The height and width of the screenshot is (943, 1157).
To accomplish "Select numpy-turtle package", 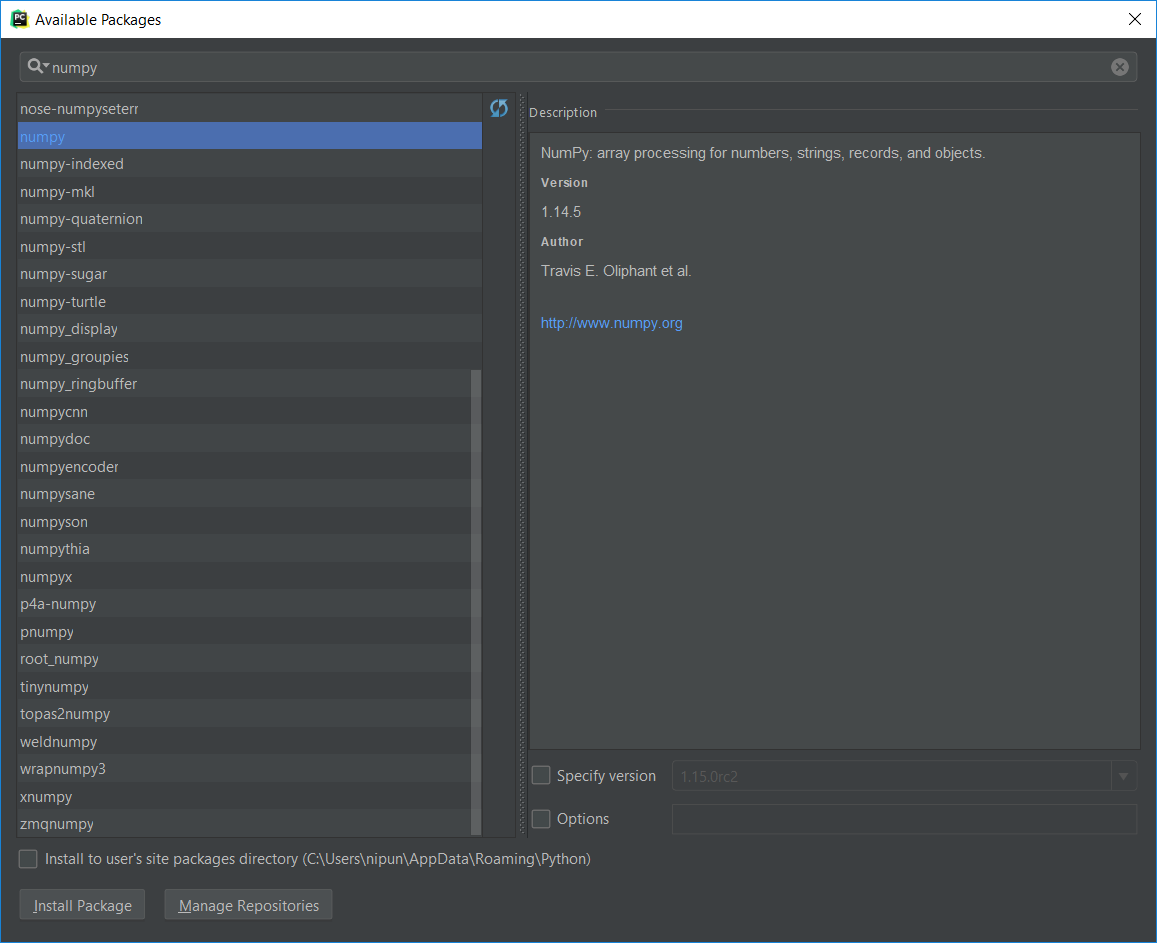I will coord(249,302).
